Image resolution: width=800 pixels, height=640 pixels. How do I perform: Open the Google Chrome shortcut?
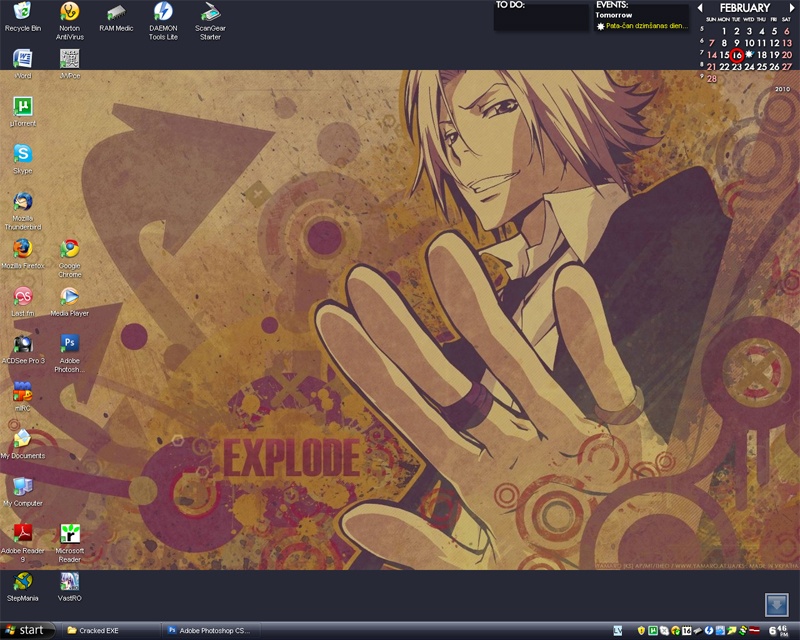point(70,258)
